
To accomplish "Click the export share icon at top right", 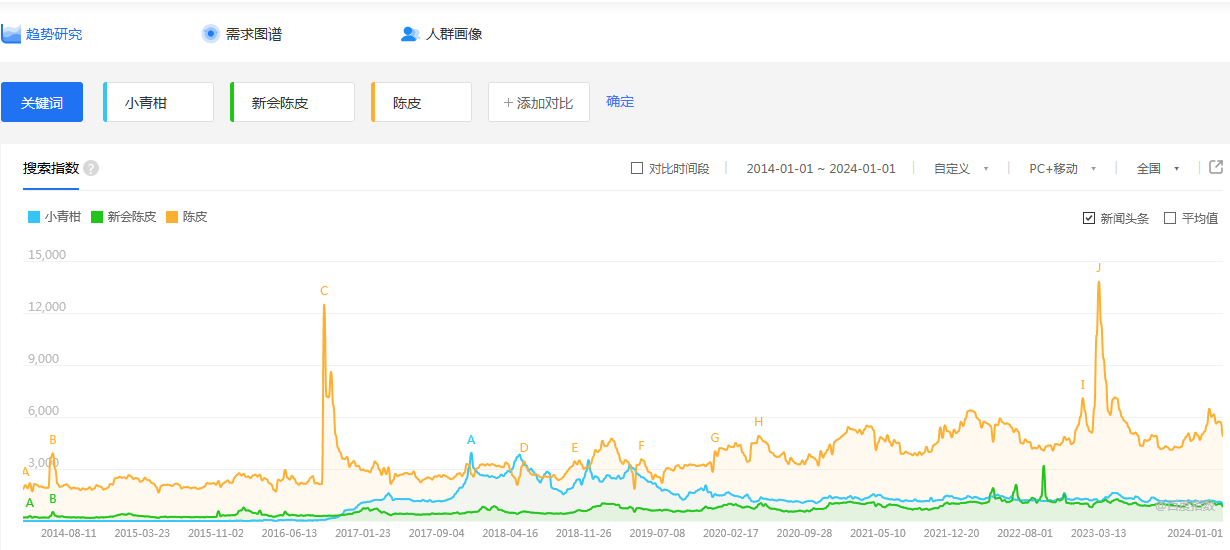I will coord(1216,167).
